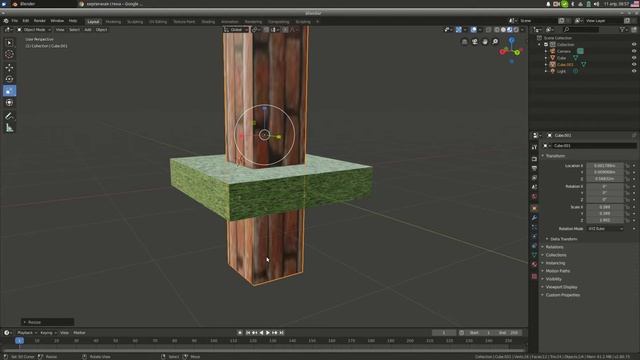The height and width of the screenshot is (360, 640).
Task: Open the Material properties tab icon
Action: [534, 264]
